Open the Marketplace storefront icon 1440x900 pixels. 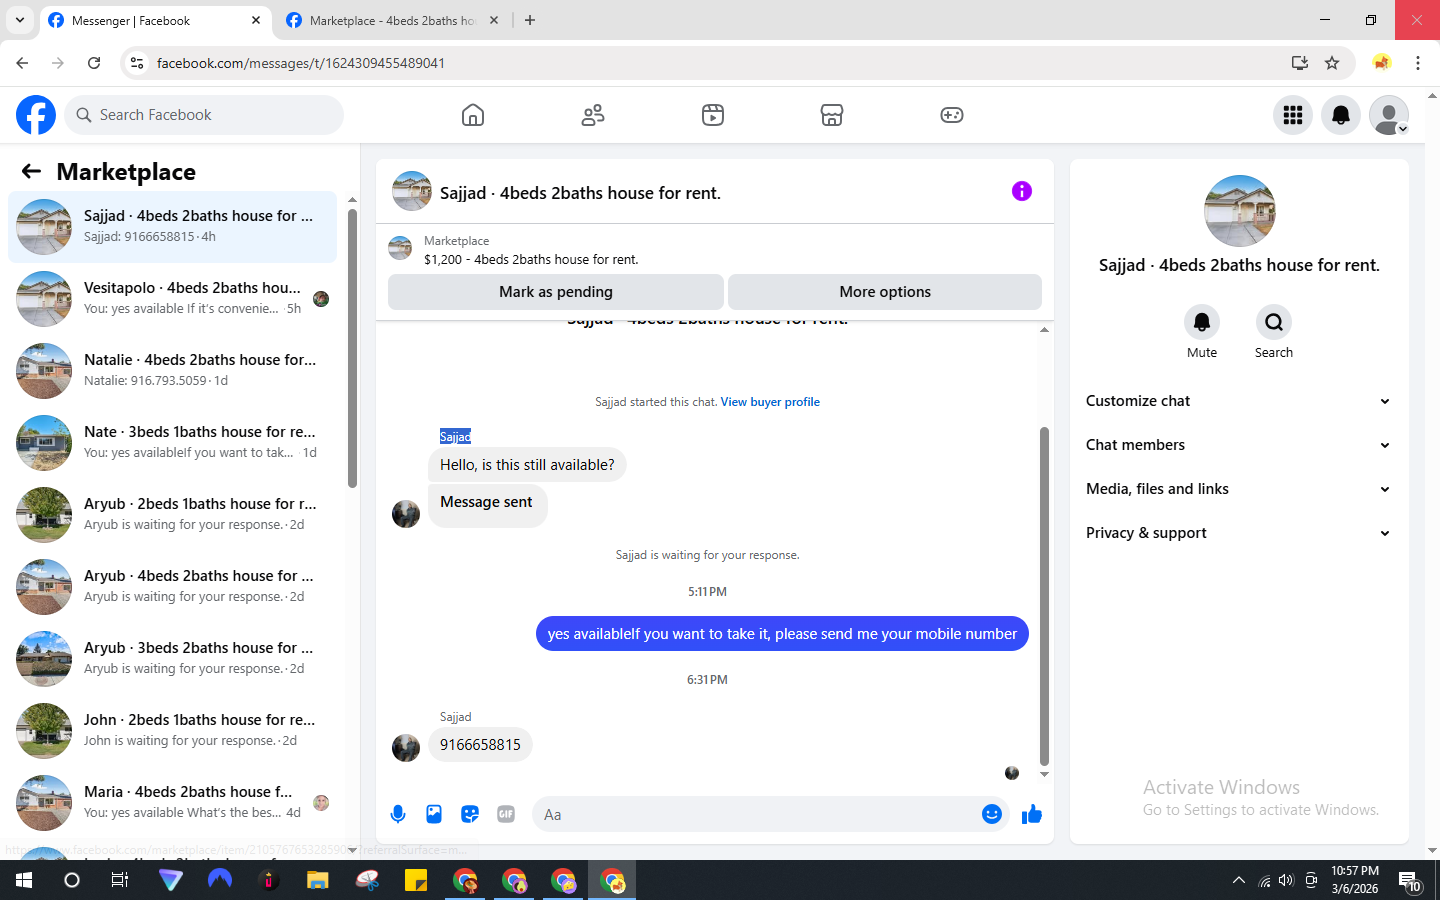click(832, 115)
